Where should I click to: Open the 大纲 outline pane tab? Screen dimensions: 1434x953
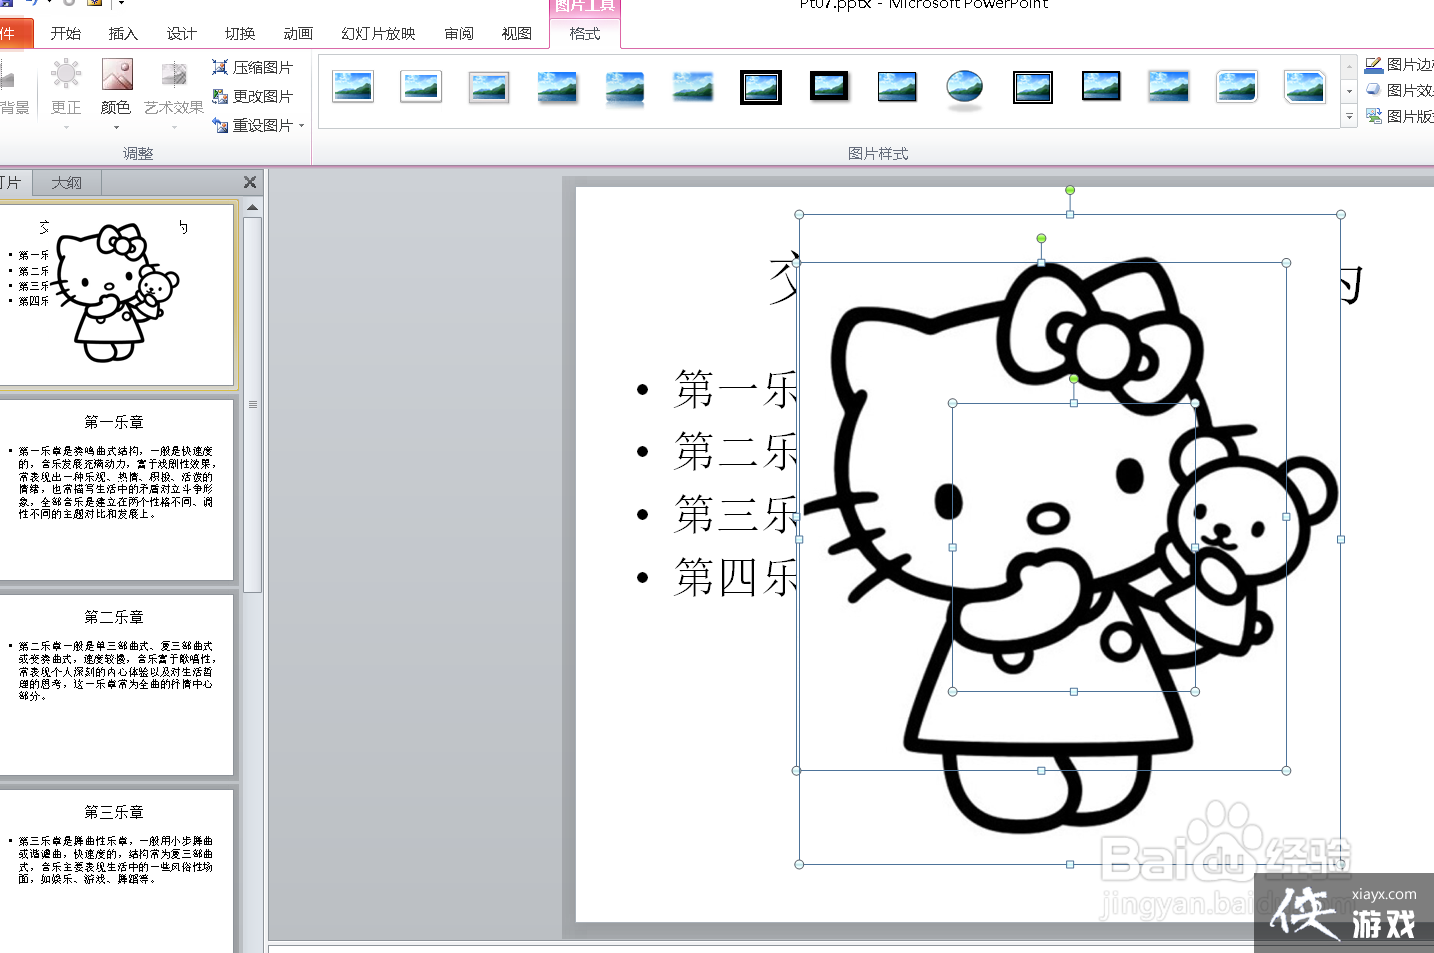click(x=67, y=183)
